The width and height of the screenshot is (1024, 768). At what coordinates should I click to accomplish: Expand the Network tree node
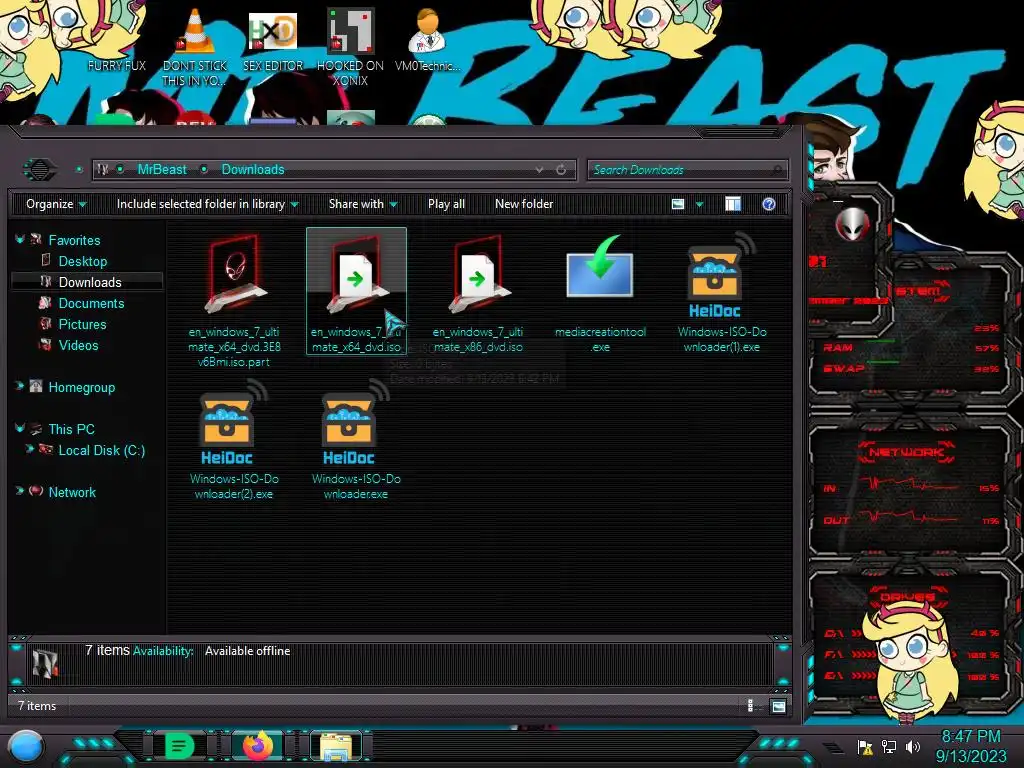pyautogui.click(x=20, y=491)
